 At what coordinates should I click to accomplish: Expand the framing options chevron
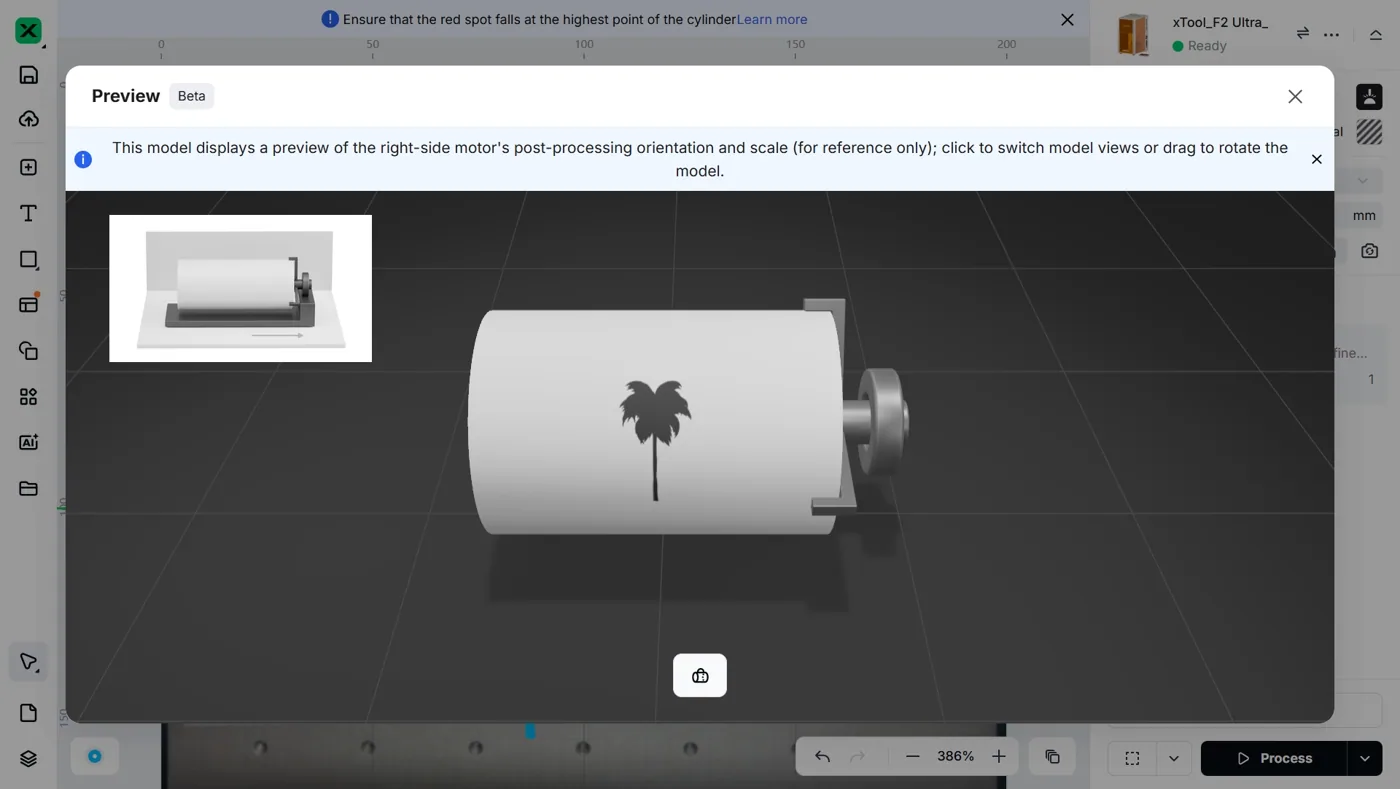(x=1174, y=758)
